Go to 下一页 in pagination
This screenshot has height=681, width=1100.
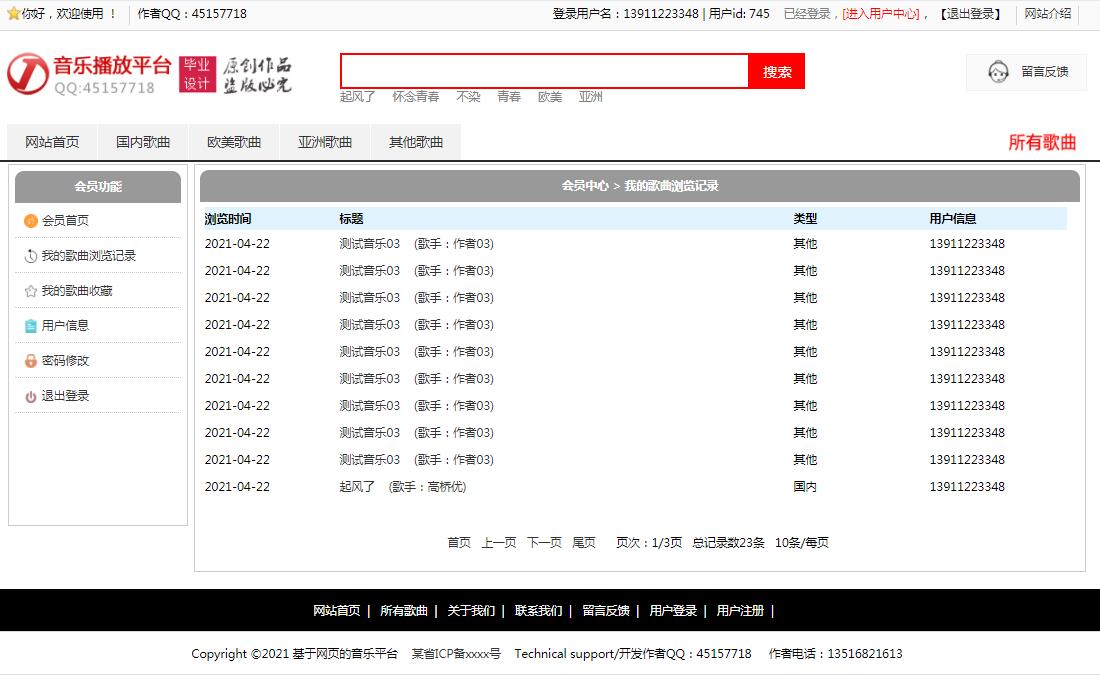pyautogui.click(x=544, y=543)
